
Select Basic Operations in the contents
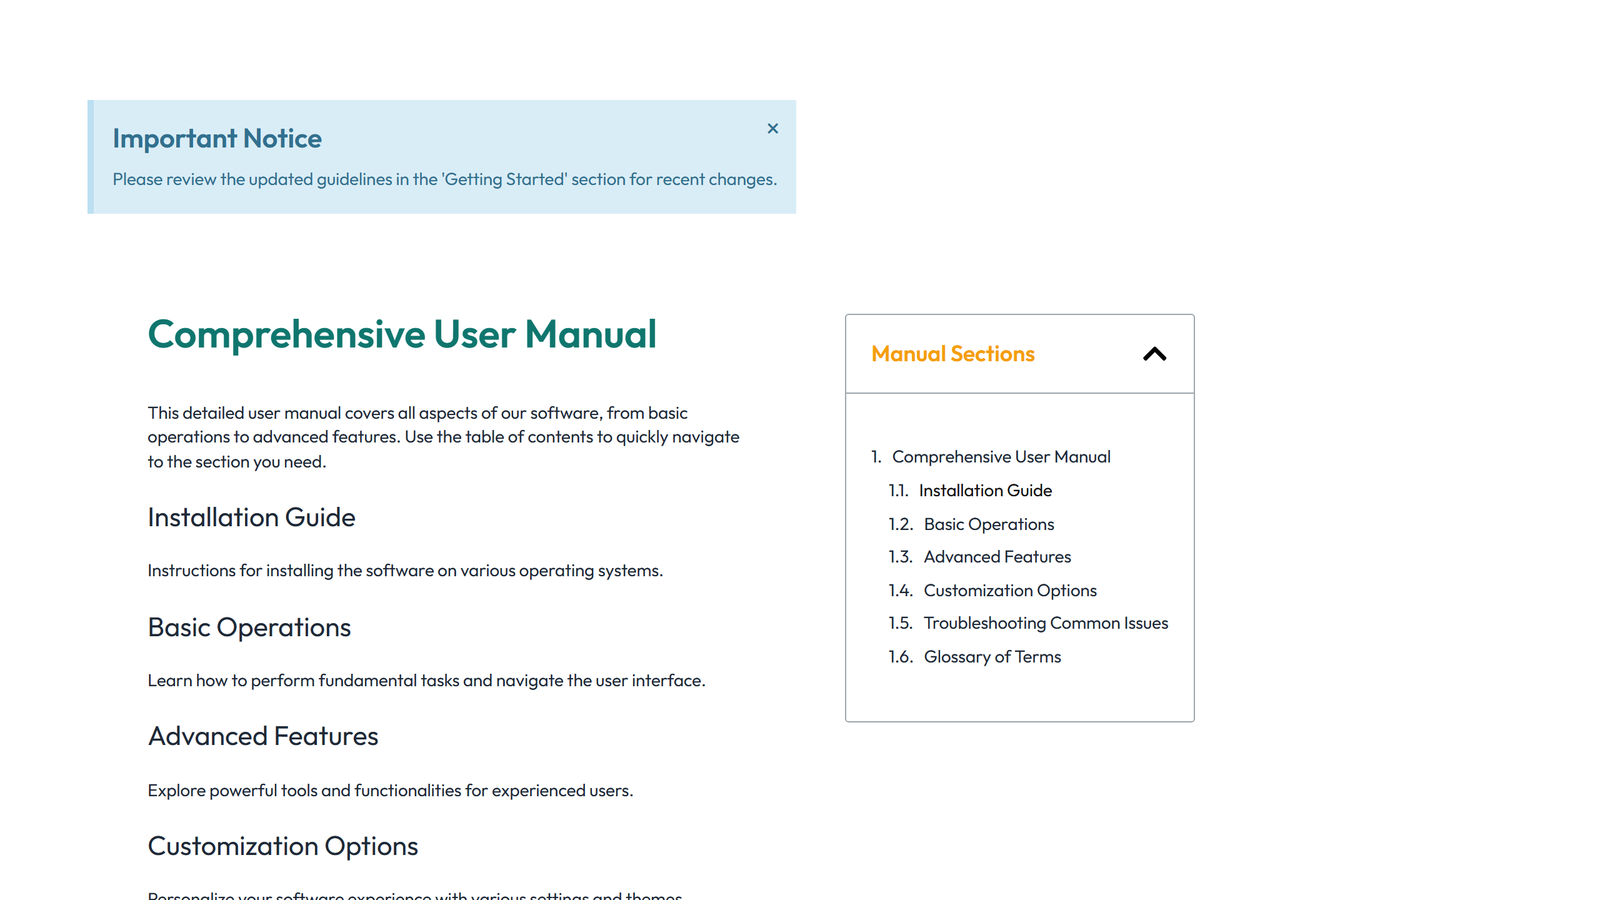point(988,523)
